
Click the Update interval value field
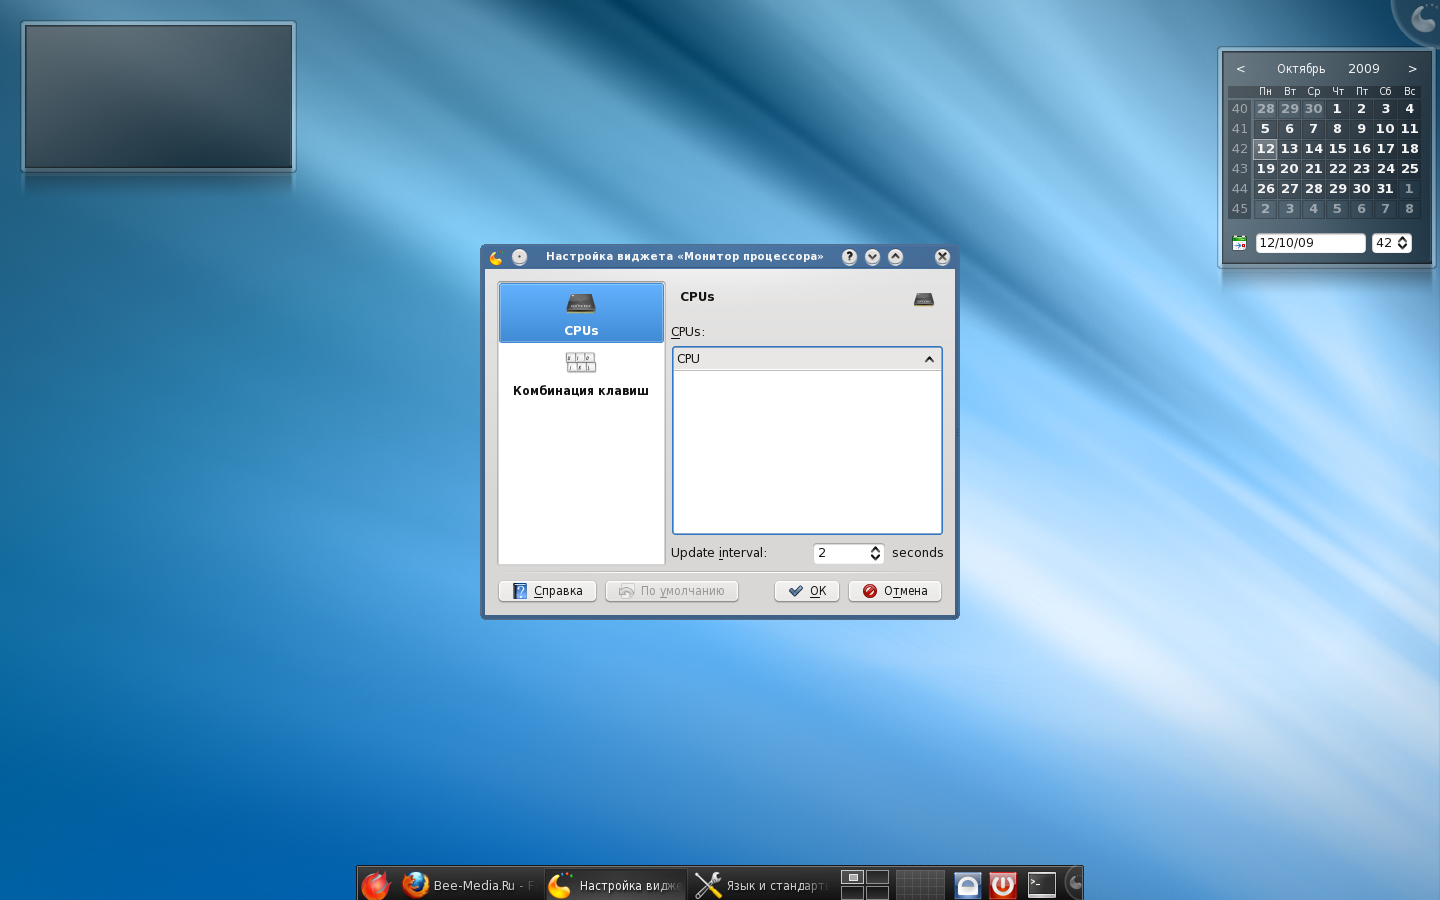(x=841, y=553)
